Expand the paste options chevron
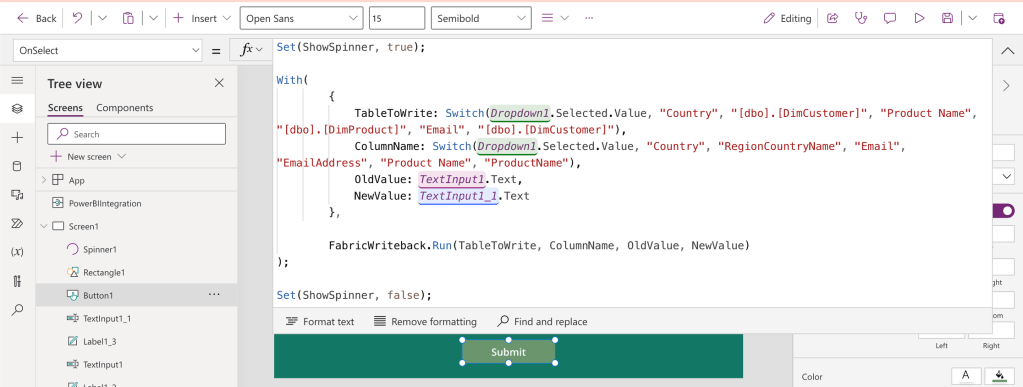The image size is (1023, 387). (x=153, y=18)
